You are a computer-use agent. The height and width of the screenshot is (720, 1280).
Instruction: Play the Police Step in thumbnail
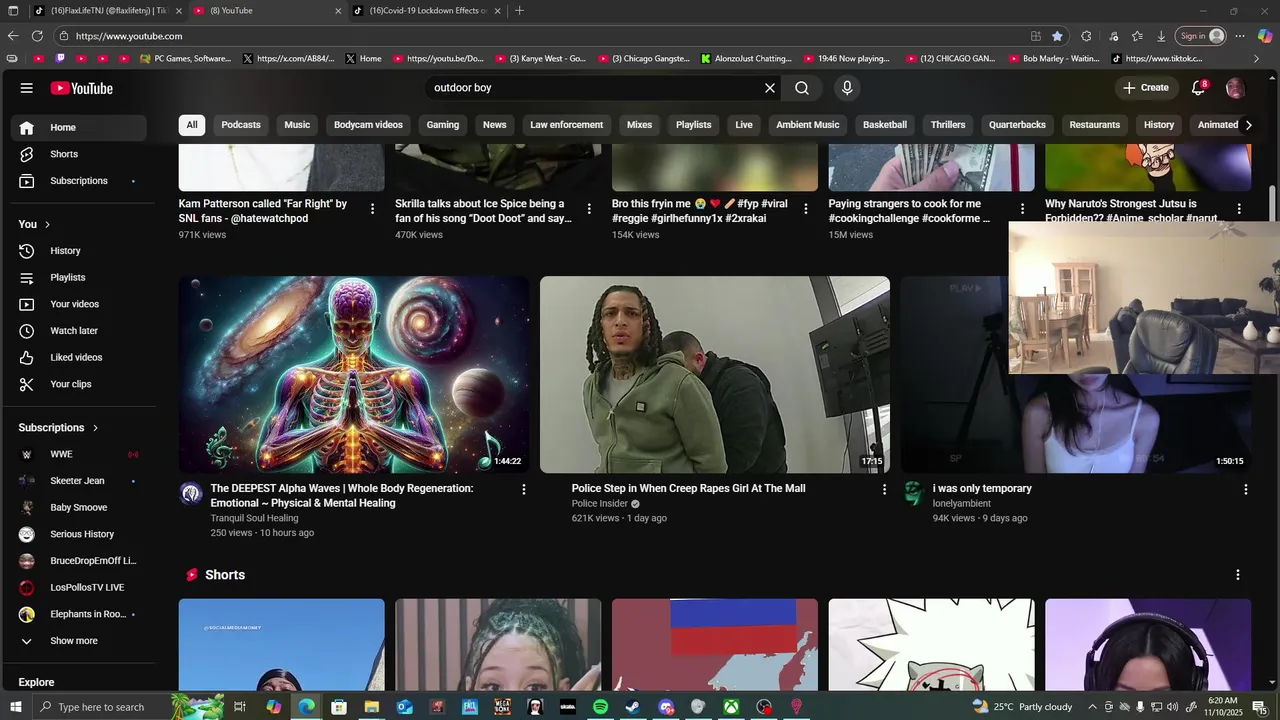715,375
